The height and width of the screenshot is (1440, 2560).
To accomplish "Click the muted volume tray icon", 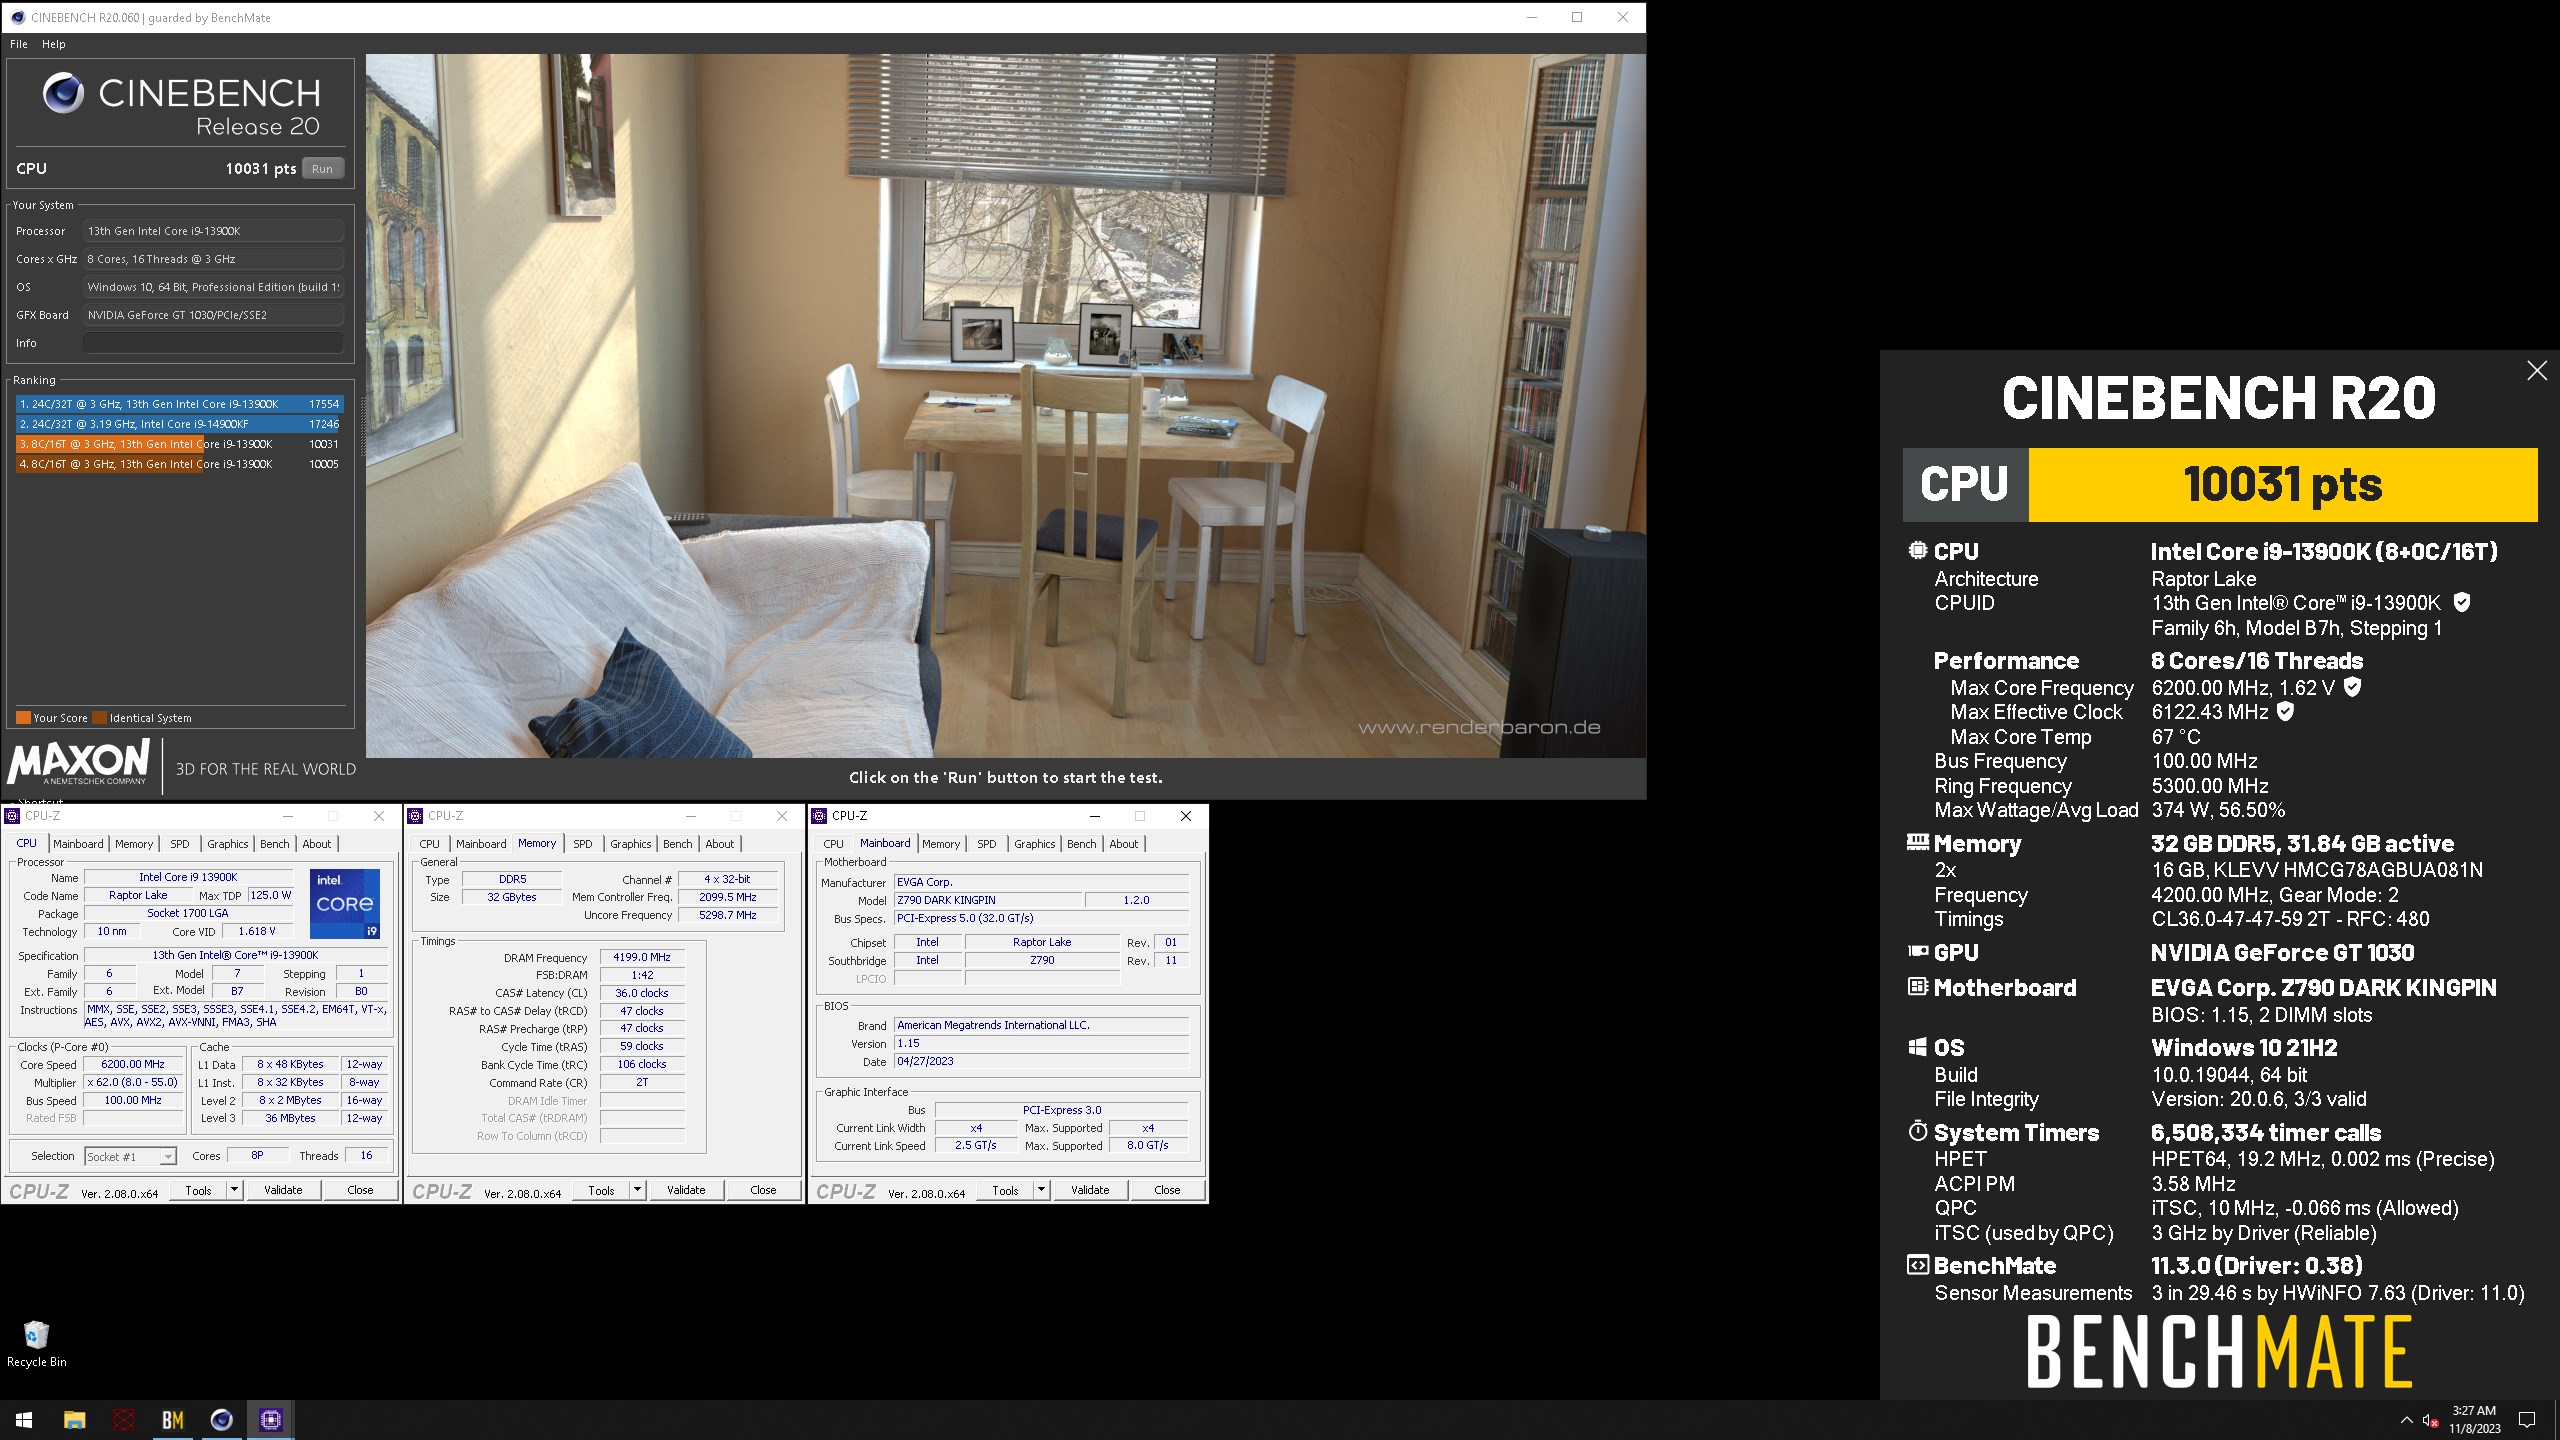I will [2431, 1420].
